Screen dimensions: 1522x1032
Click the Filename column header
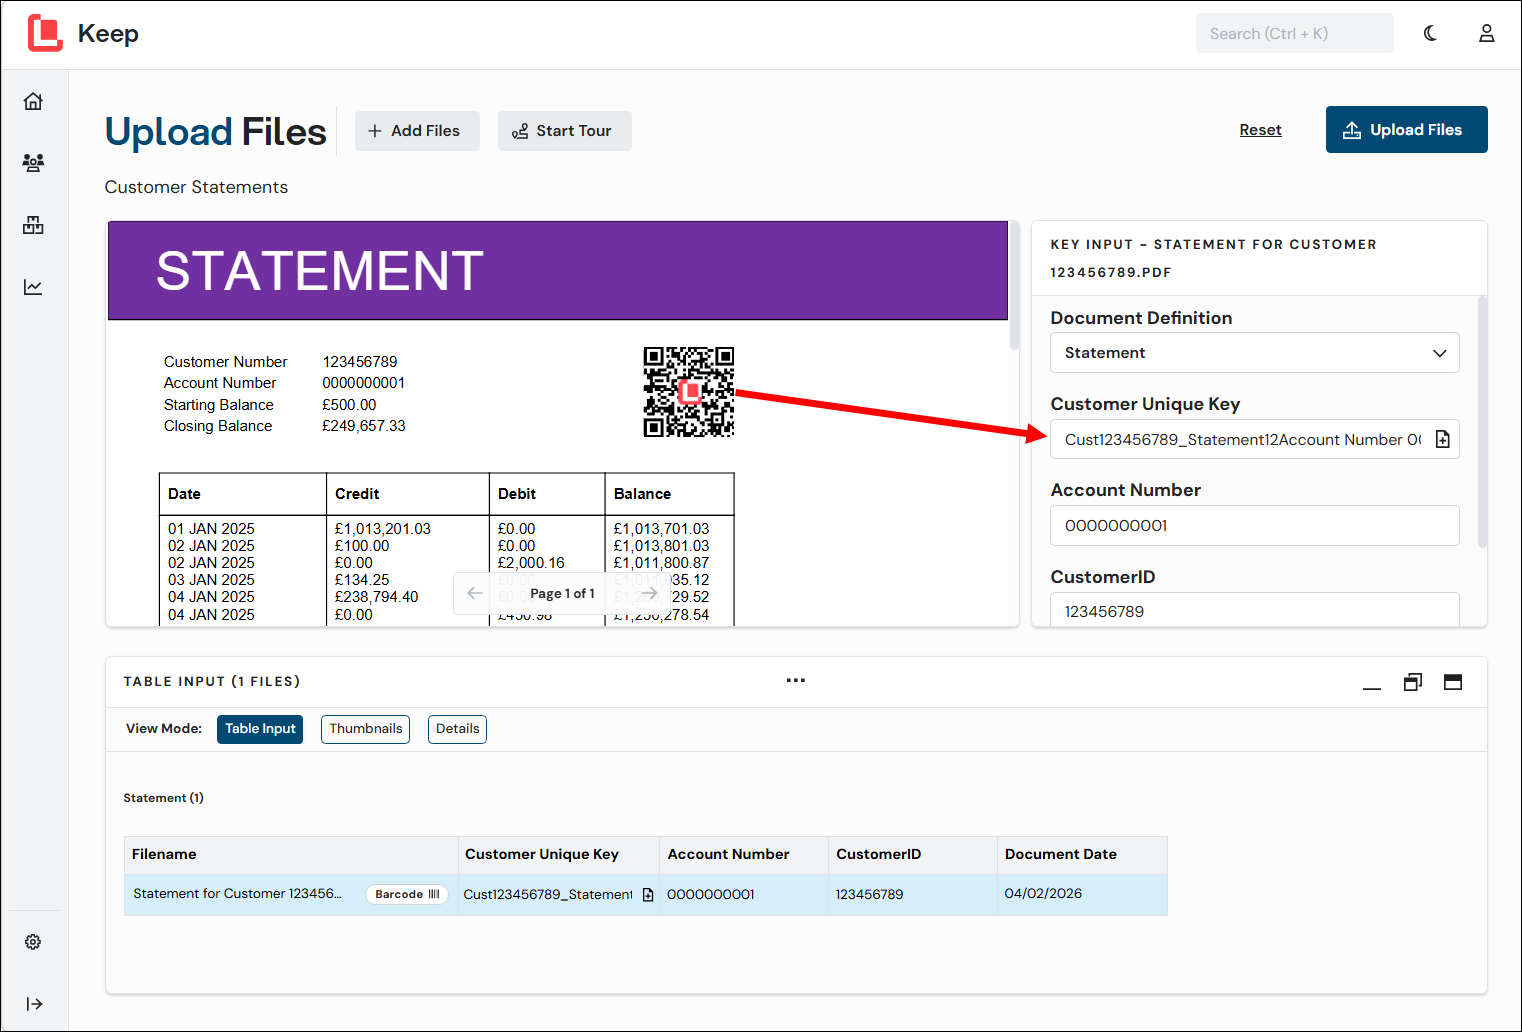[x=291, y=855]
